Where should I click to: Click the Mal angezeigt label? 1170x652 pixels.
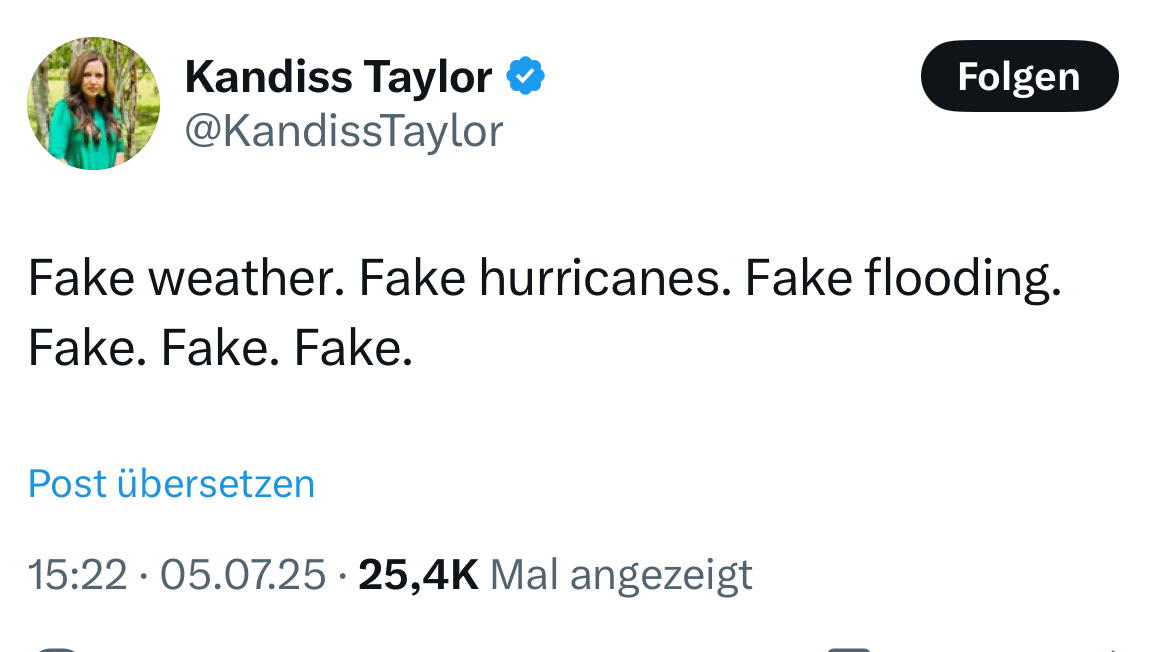[622, 575]
